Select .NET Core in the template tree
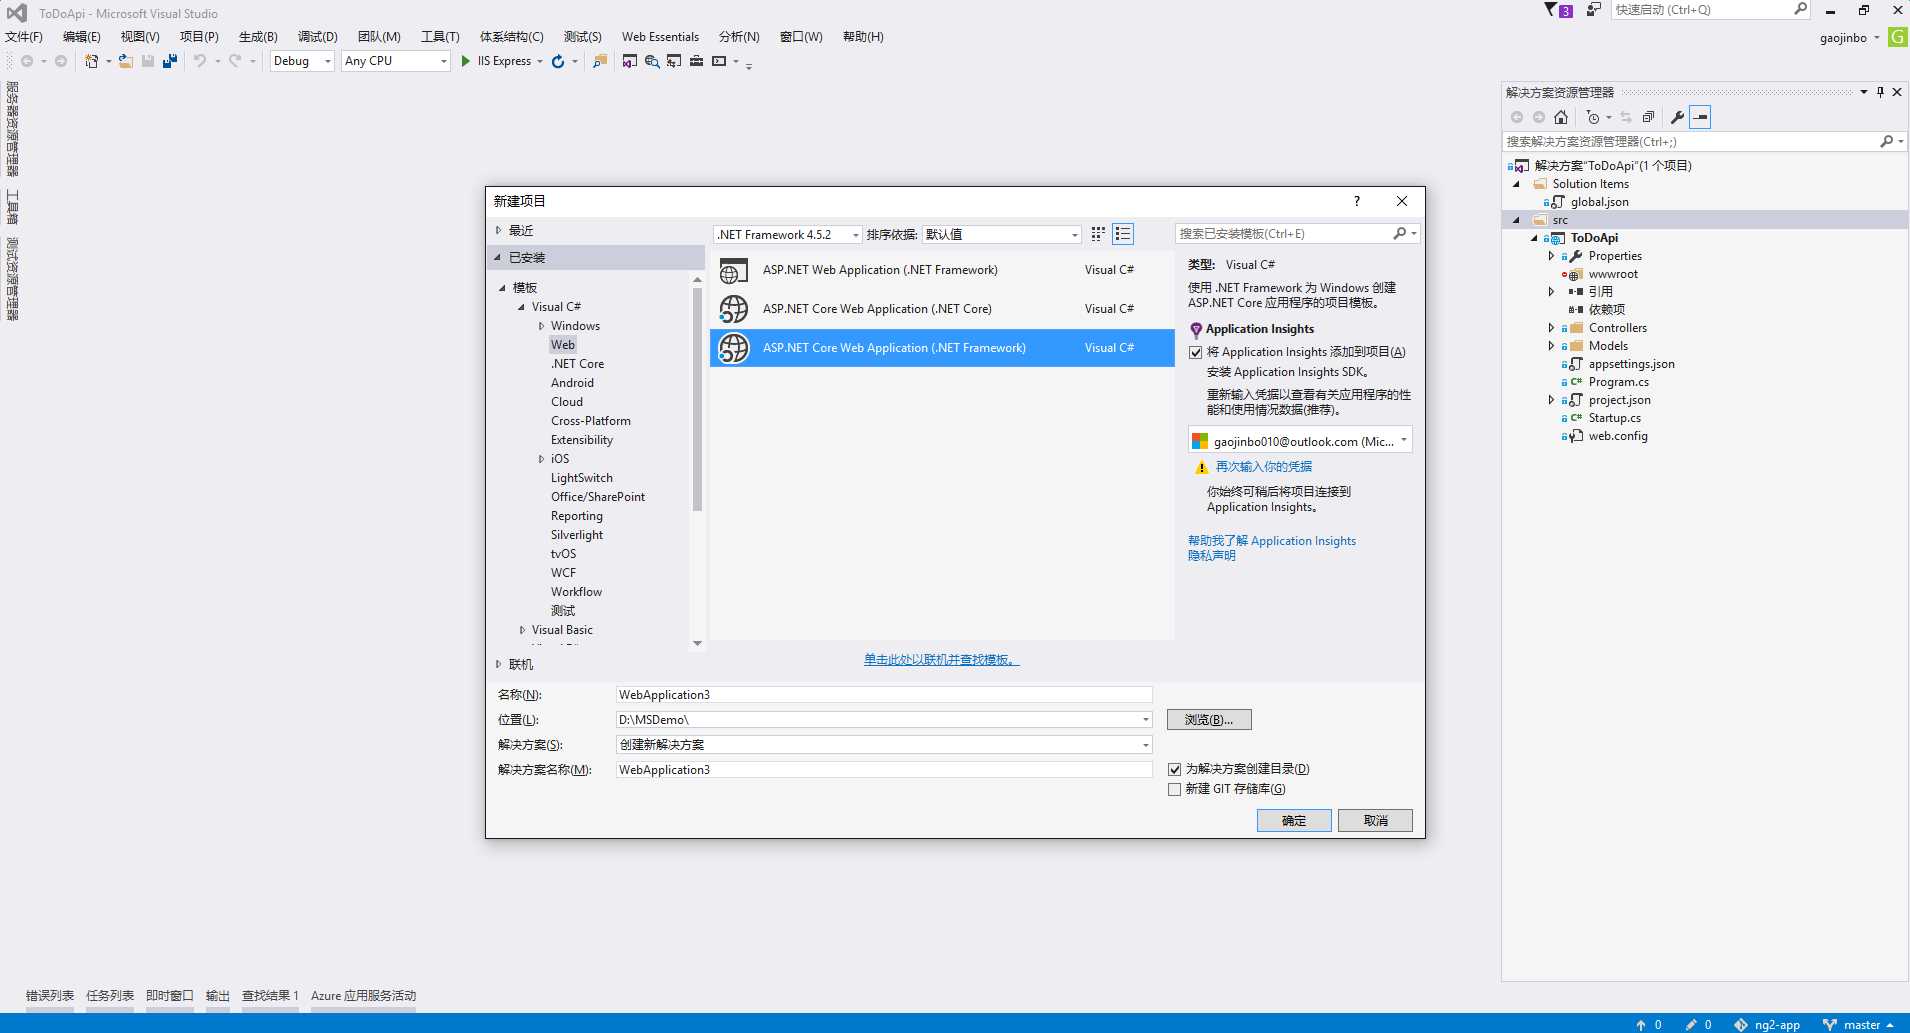This screenshot has height=1033, width=1910. tap(577, 364)
